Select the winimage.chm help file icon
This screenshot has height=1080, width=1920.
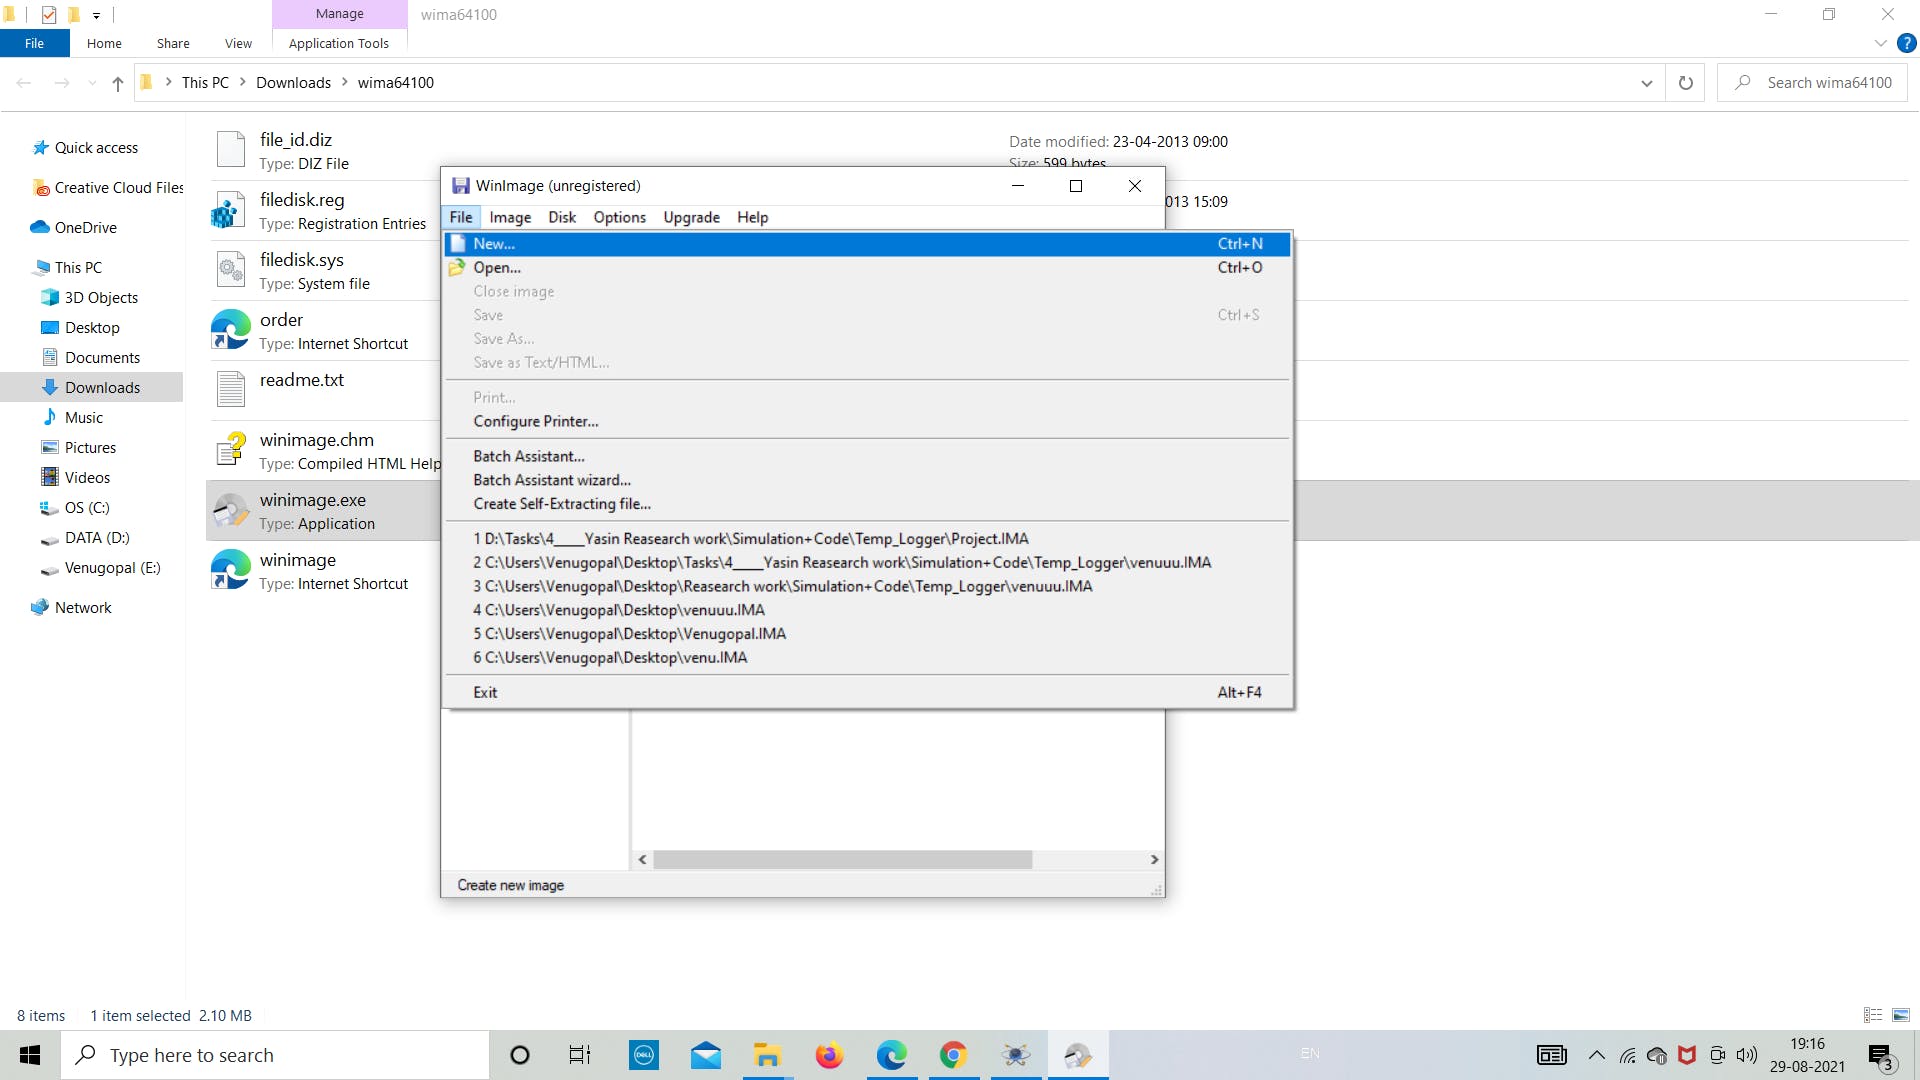(231, 450)
